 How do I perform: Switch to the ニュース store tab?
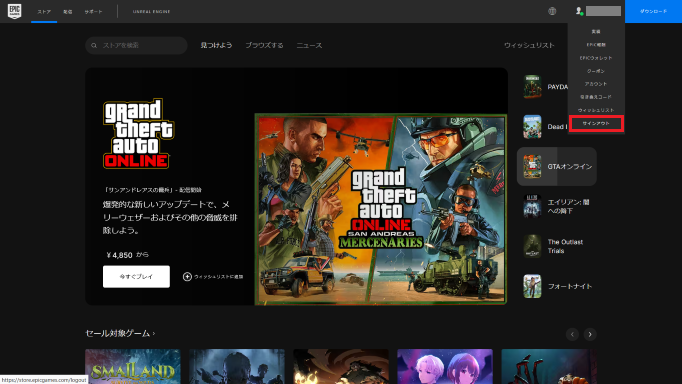309,45
